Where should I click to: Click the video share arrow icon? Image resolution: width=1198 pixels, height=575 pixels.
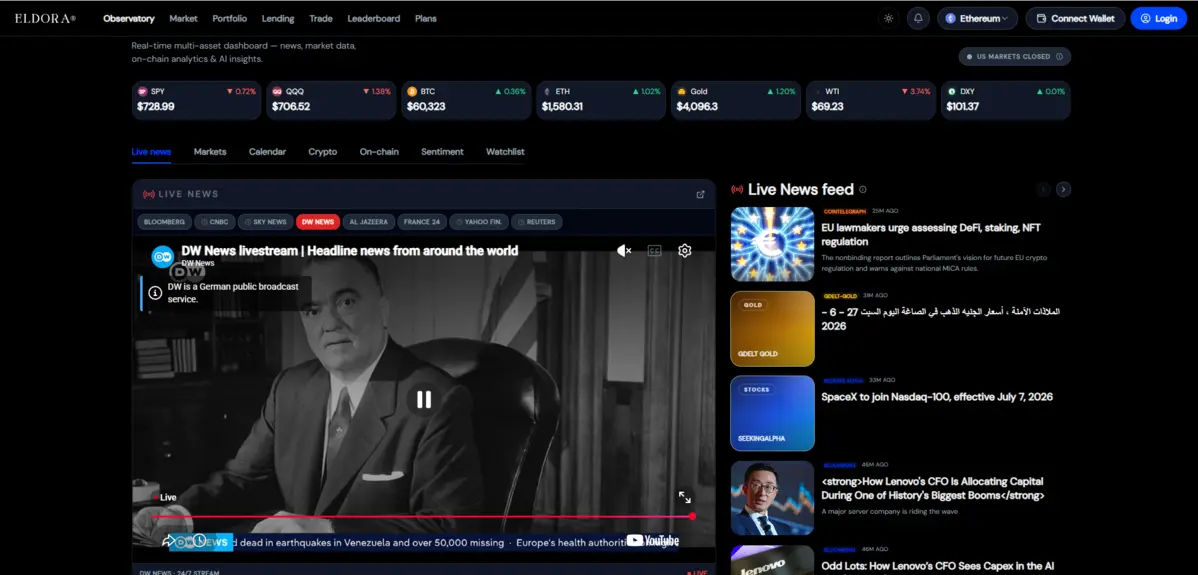click(168, 541)
